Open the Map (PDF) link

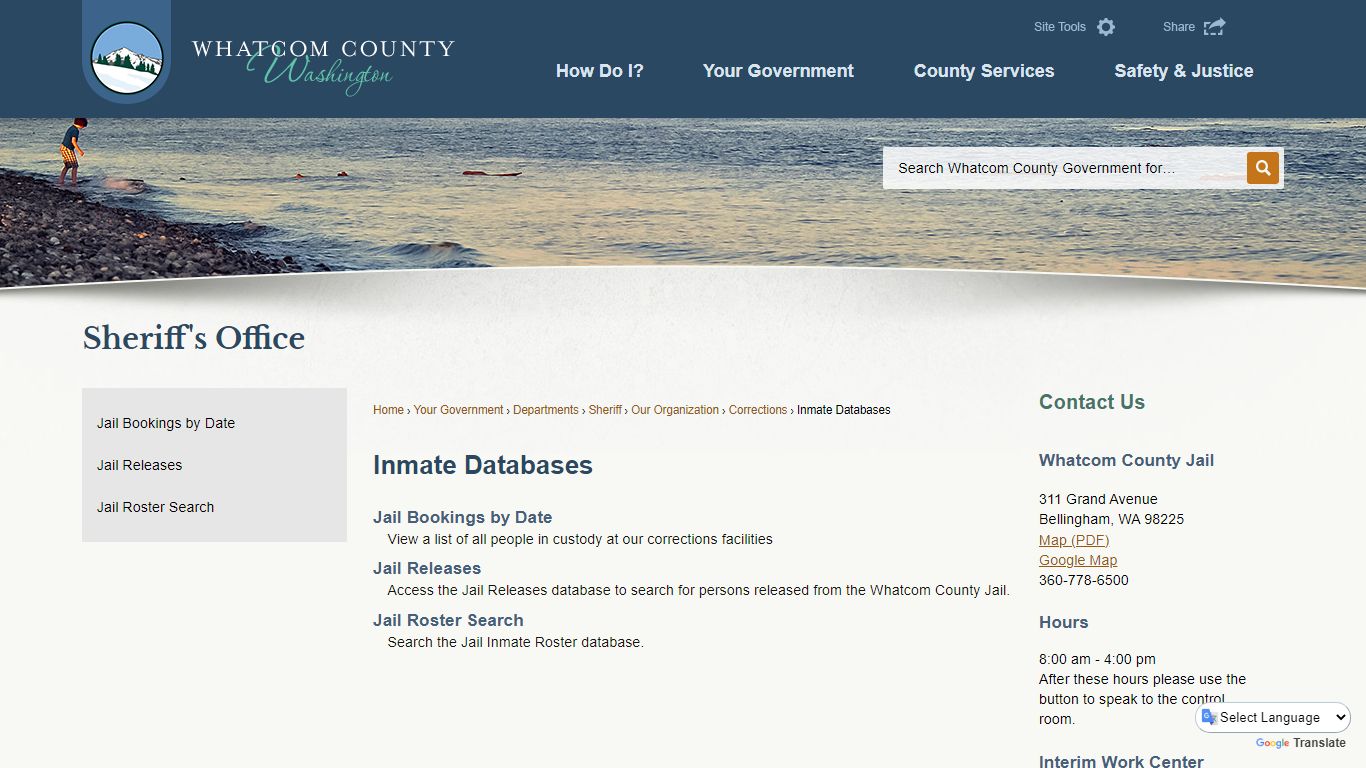click(x=1073, y=539)
